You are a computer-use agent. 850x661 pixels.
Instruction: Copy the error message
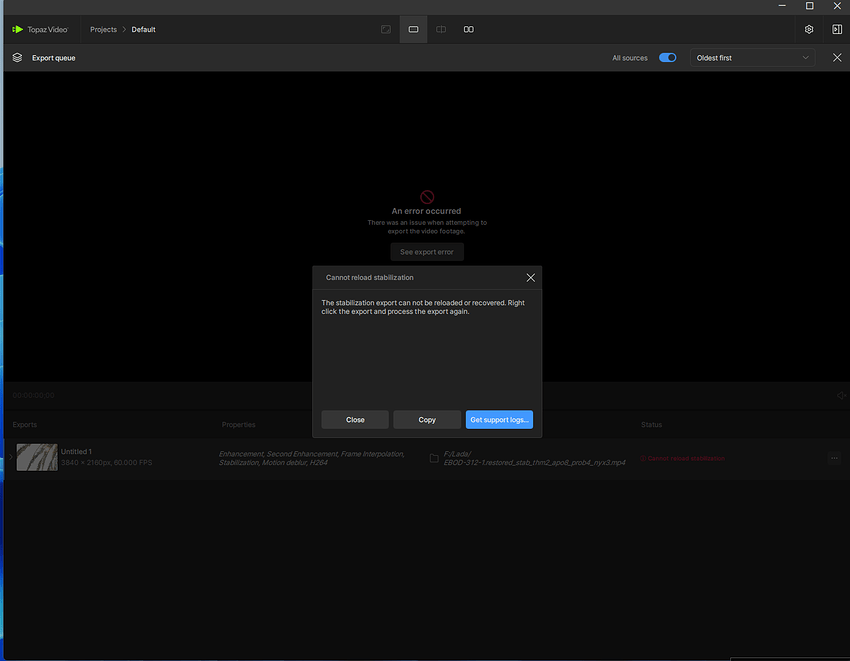coord(427,420)
